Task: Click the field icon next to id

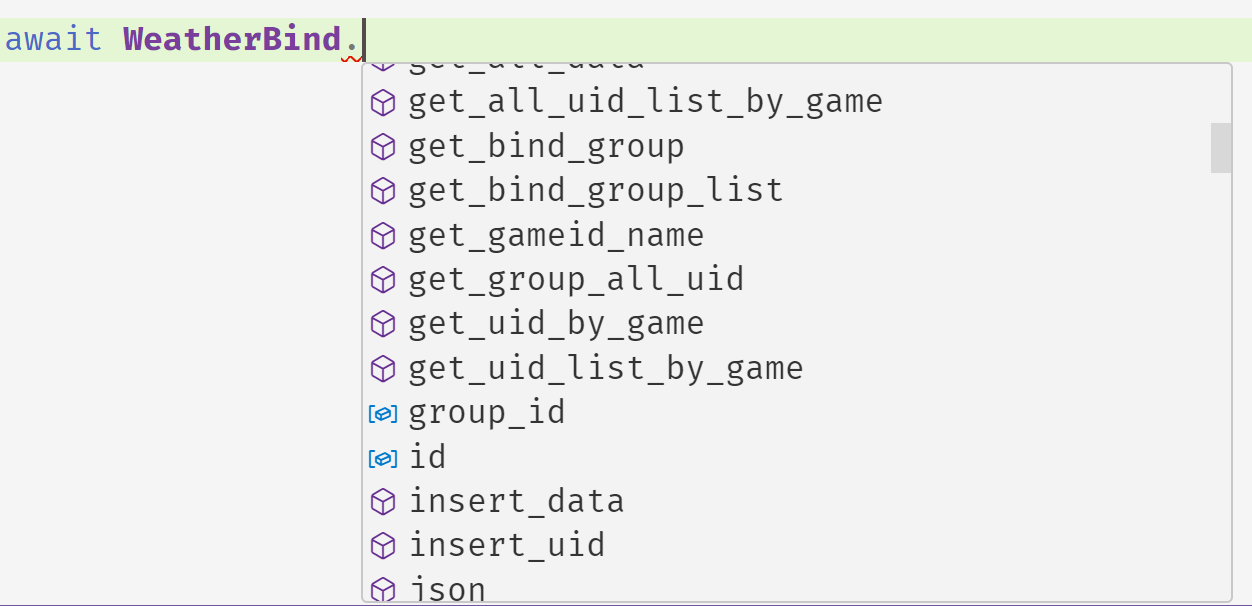Action: (x=383, y=458)
